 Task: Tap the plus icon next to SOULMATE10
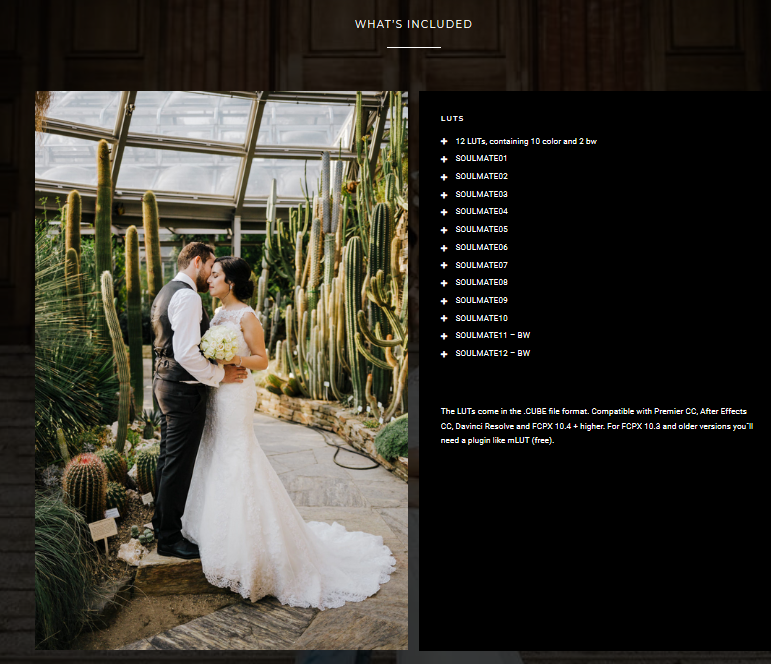tap(444, 319)
